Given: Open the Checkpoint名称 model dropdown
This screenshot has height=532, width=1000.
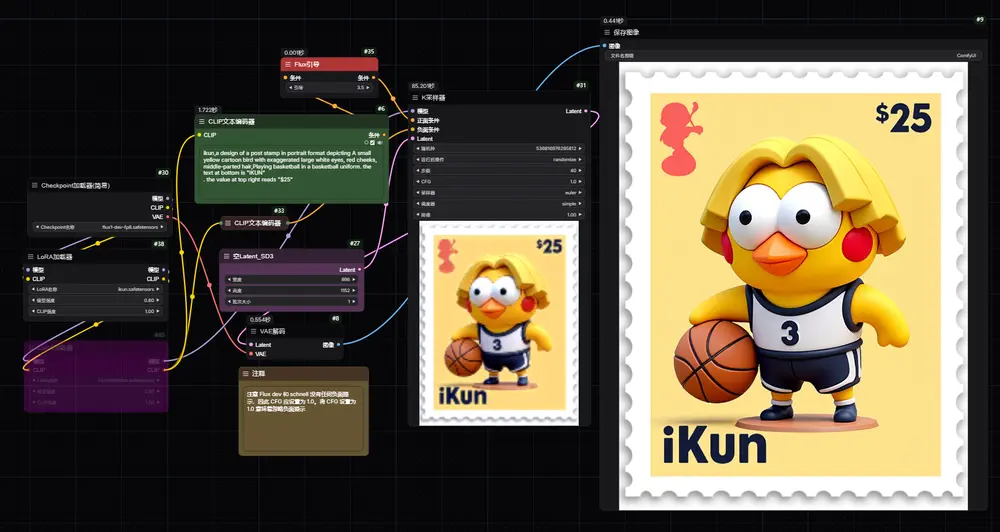Looking at the screenshot, I should [98, 226].
